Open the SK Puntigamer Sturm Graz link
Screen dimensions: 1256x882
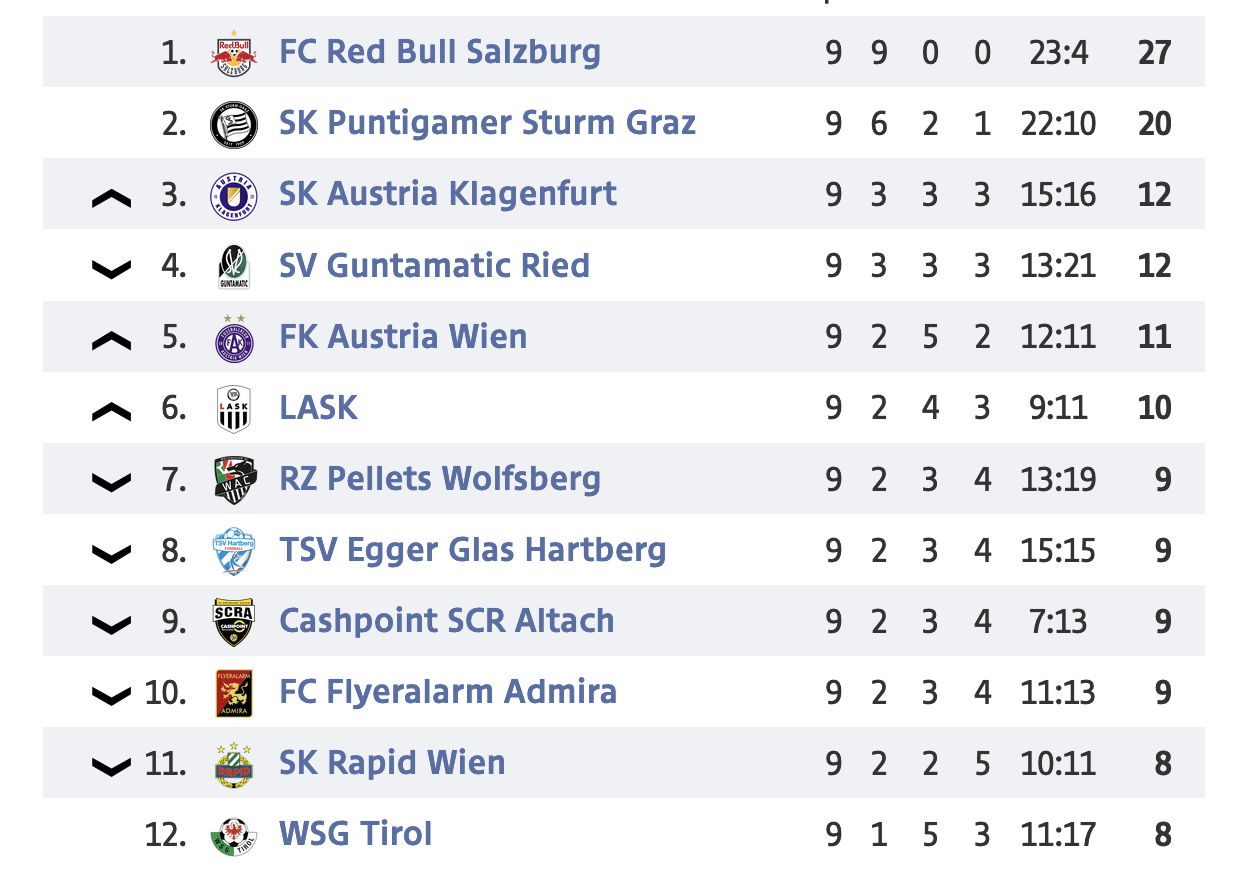point(487,124)
